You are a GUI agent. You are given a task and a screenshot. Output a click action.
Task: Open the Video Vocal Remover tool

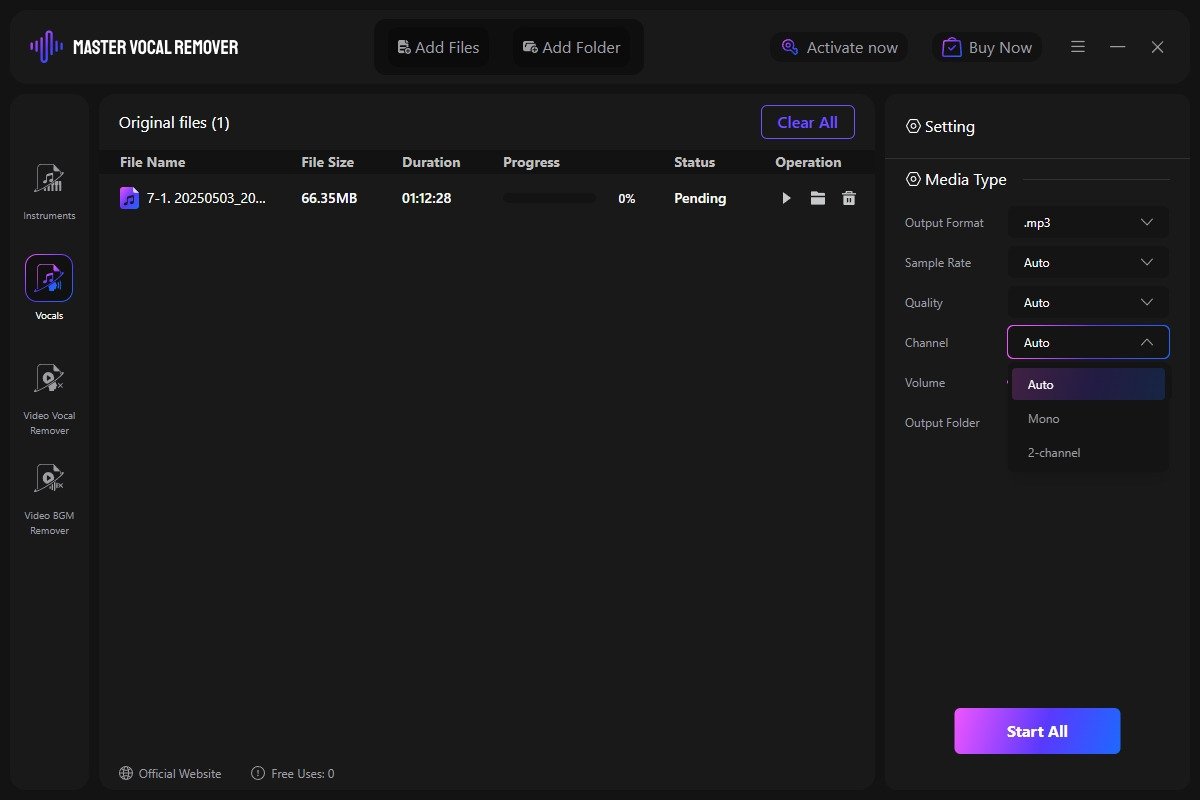tap(49, 380)
